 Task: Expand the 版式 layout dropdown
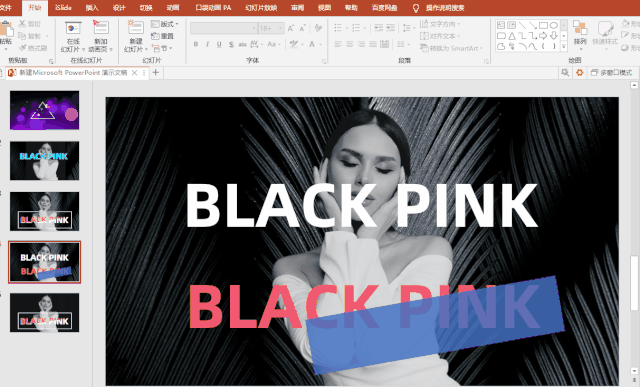(x=165, y=24)
